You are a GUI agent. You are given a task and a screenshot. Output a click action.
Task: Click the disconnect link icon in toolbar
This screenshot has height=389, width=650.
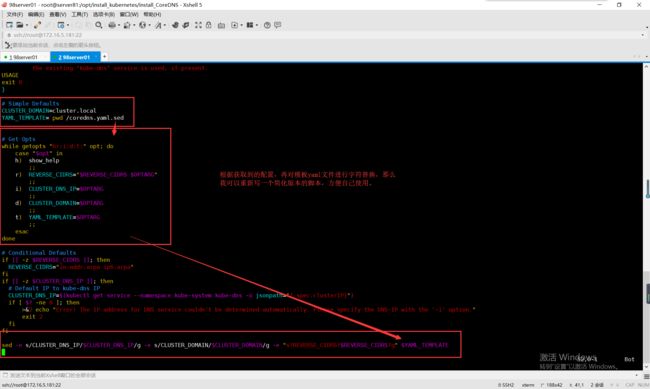point(37,25)
